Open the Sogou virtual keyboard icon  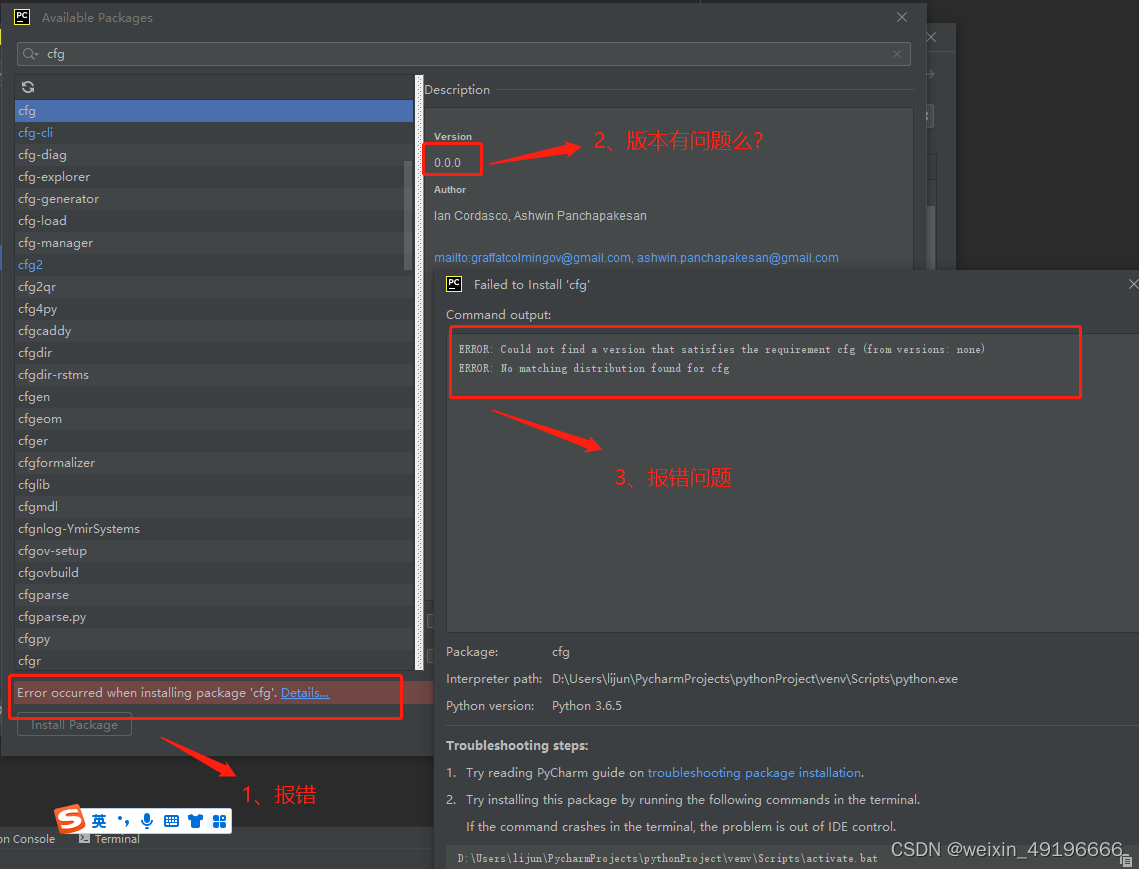point(170,820)
